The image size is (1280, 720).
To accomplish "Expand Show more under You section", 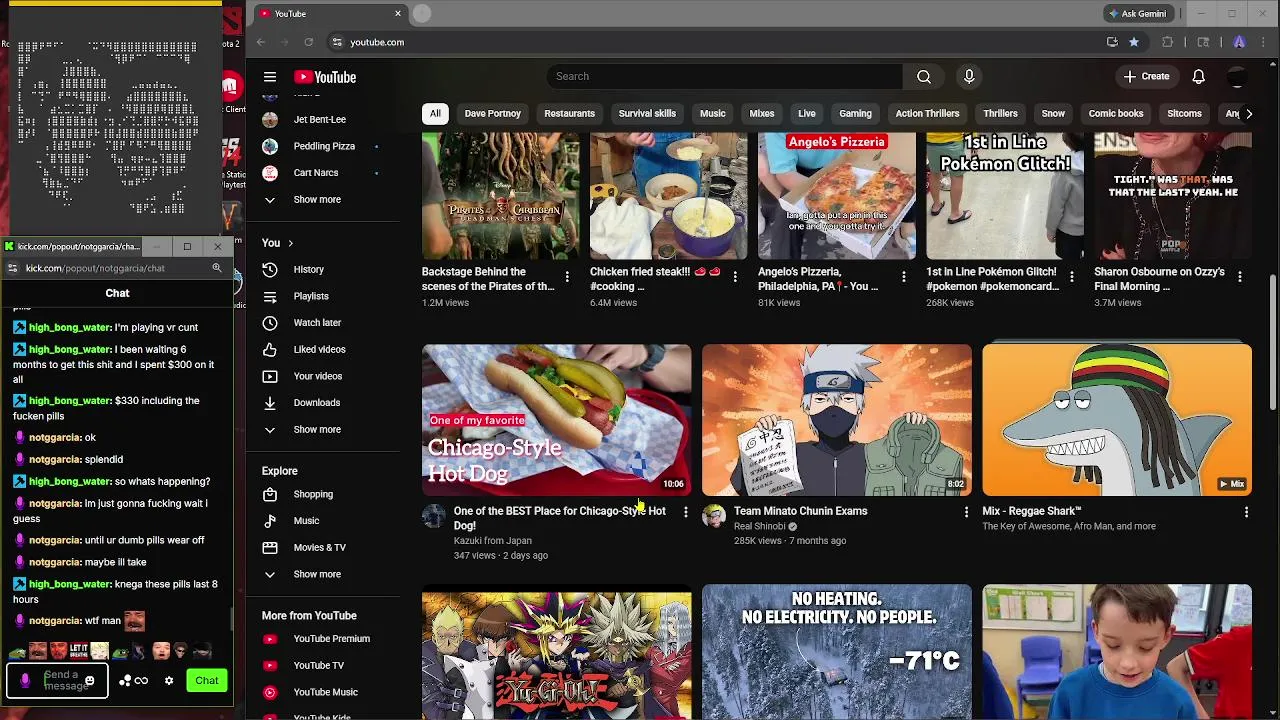I will coord(317,429).
